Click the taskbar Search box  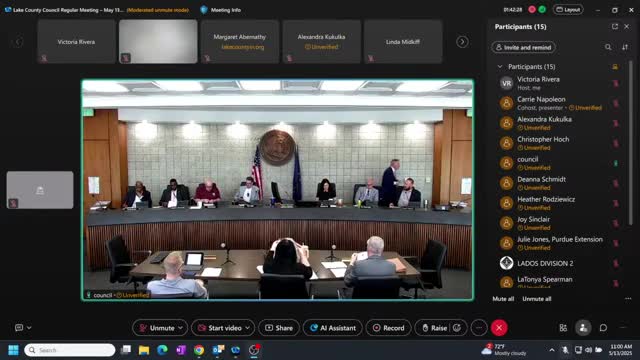(x=70, y=350)
